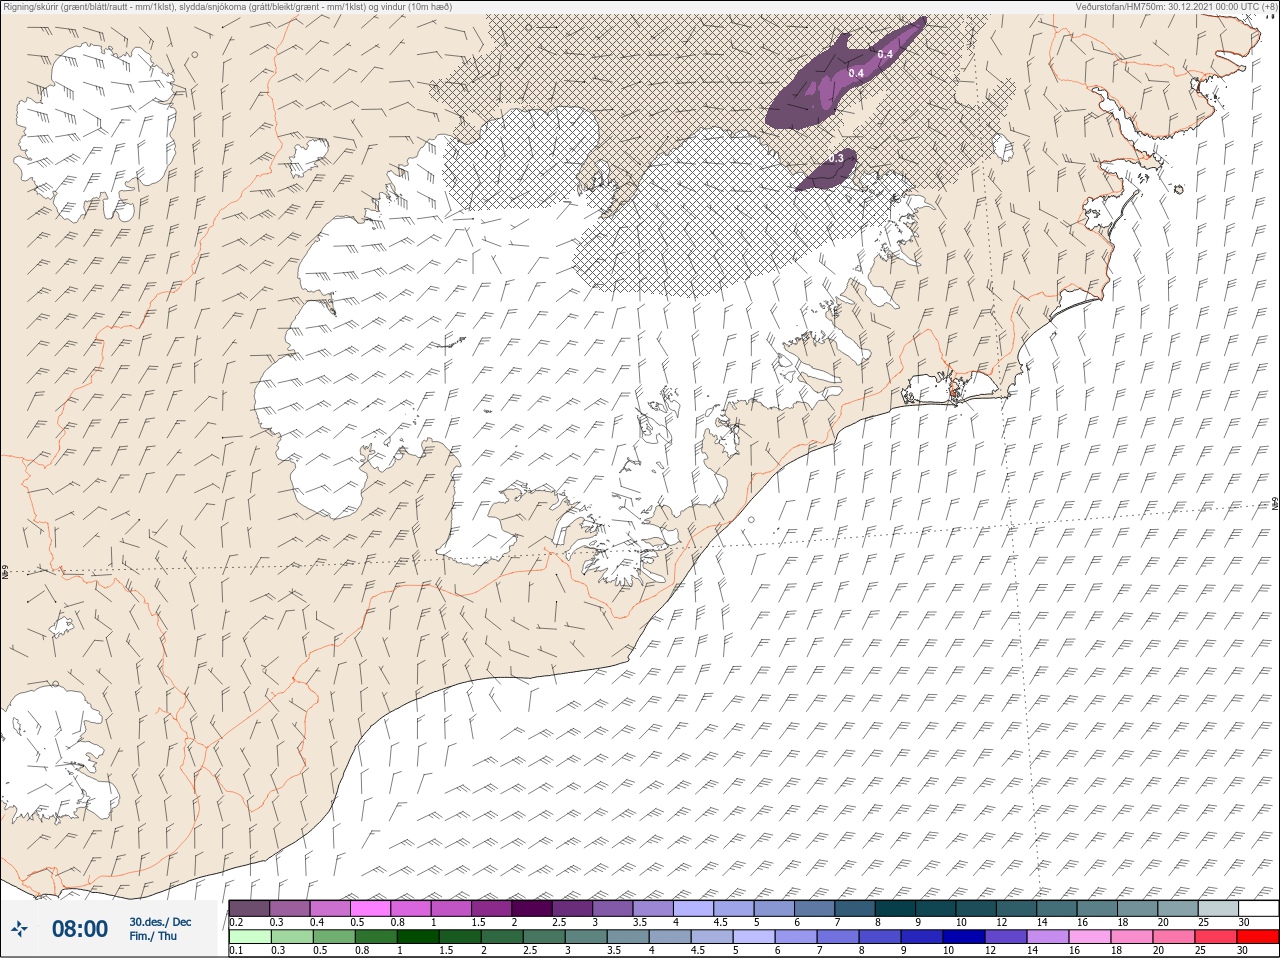Click the 08:00 forecast time display

(79, 929)
